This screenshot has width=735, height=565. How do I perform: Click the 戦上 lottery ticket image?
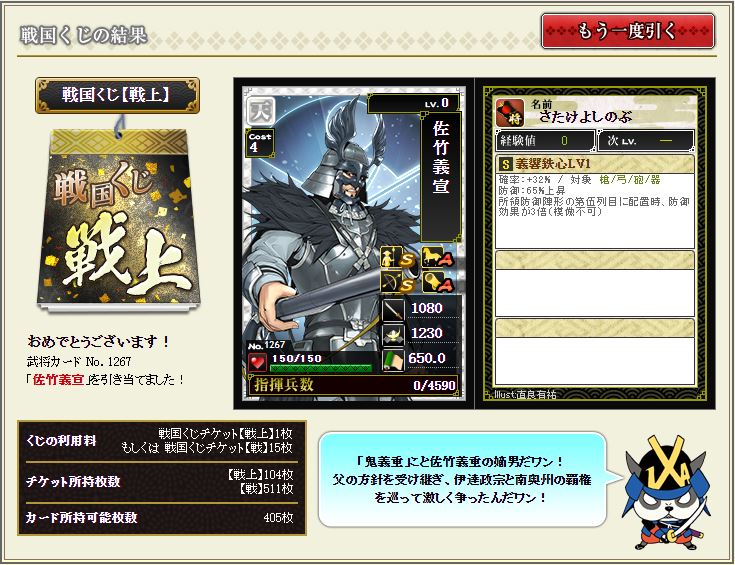pyautogui.click(x=118, y=220)
